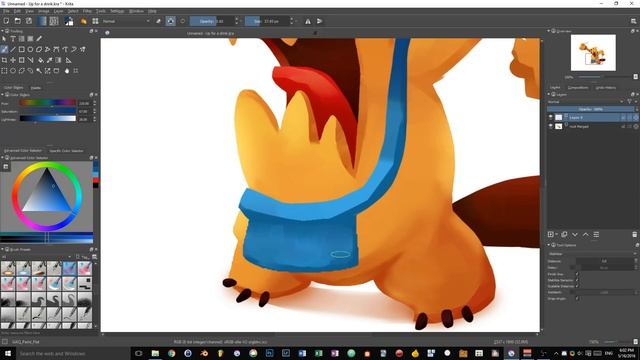This screenshot has width=640, height=360.
Task: Open the Settings menu
Action: tap(117, 11)
